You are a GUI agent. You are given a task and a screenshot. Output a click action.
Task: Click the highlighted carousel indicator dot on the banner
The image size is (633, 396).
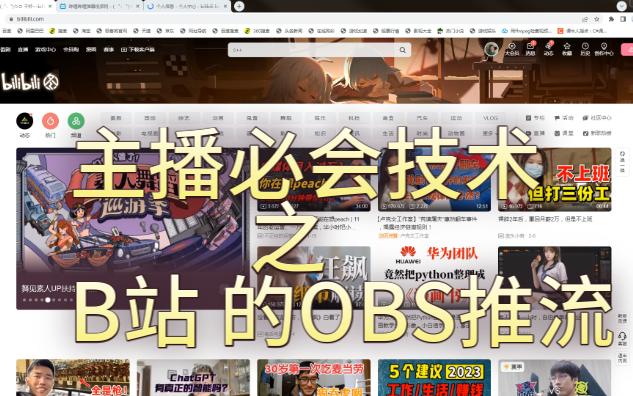coord(48,300)
